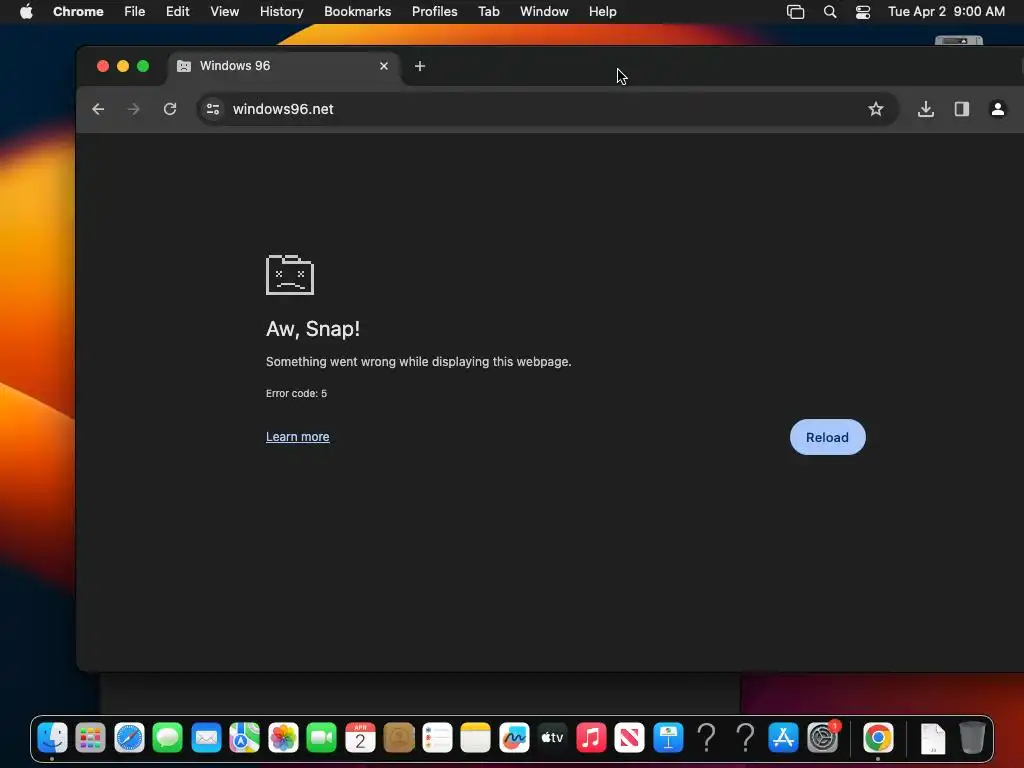Open Notes from the Dock

(x=475, y=738)
